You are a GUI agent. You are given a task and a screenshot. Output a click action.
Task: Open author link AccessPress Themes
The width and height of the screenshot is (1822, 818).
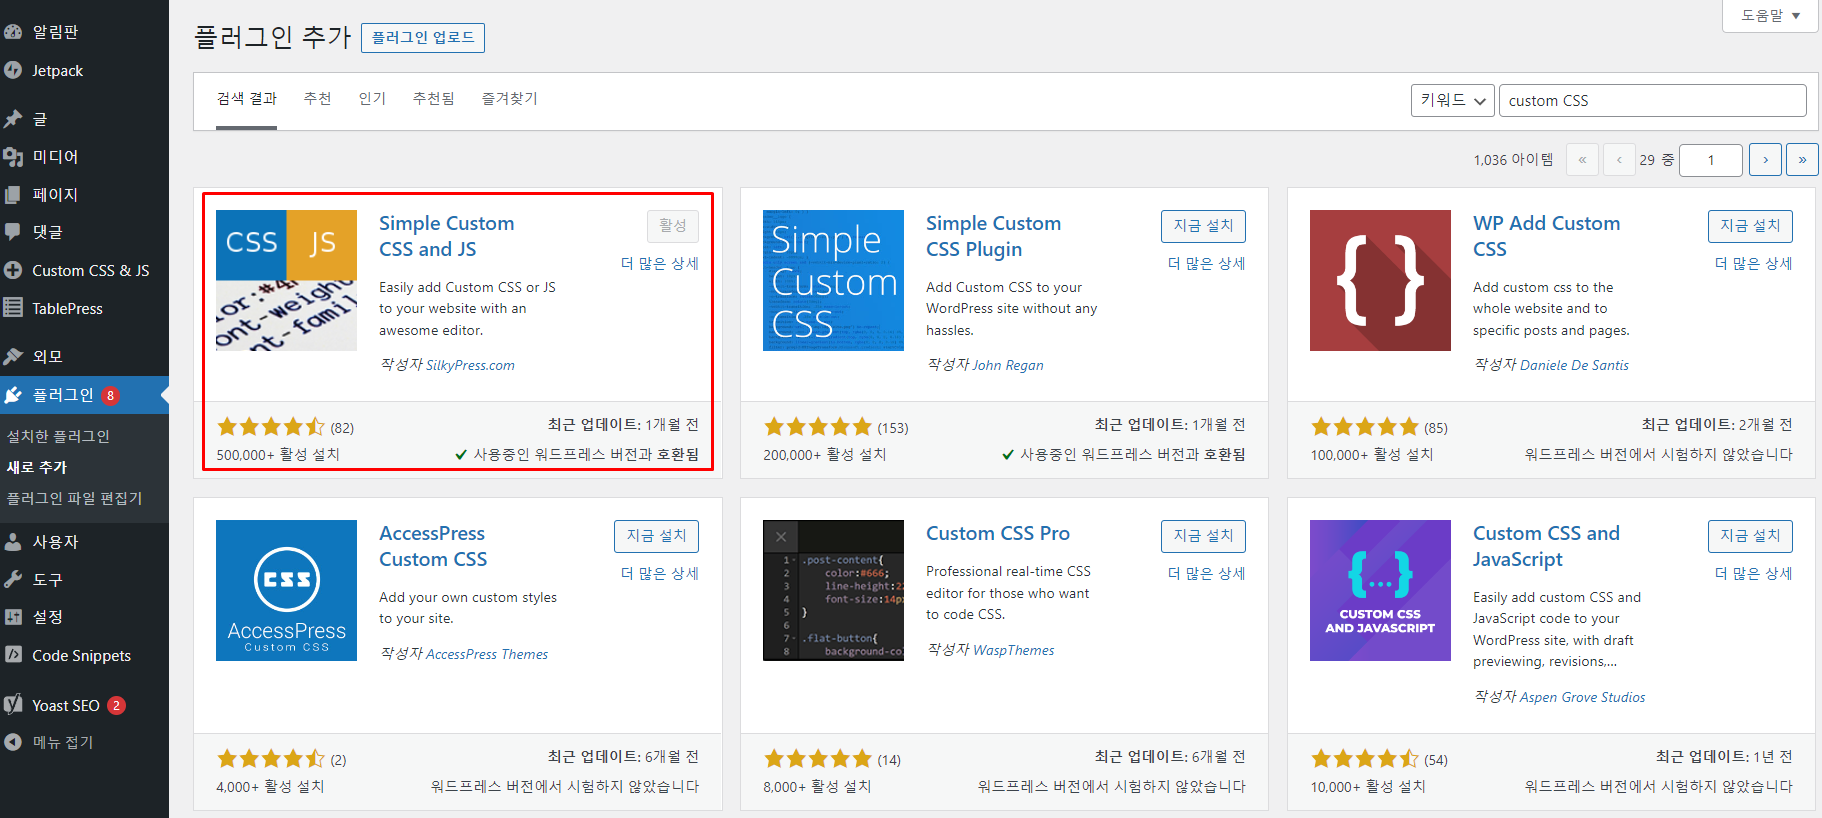(487, 654)
